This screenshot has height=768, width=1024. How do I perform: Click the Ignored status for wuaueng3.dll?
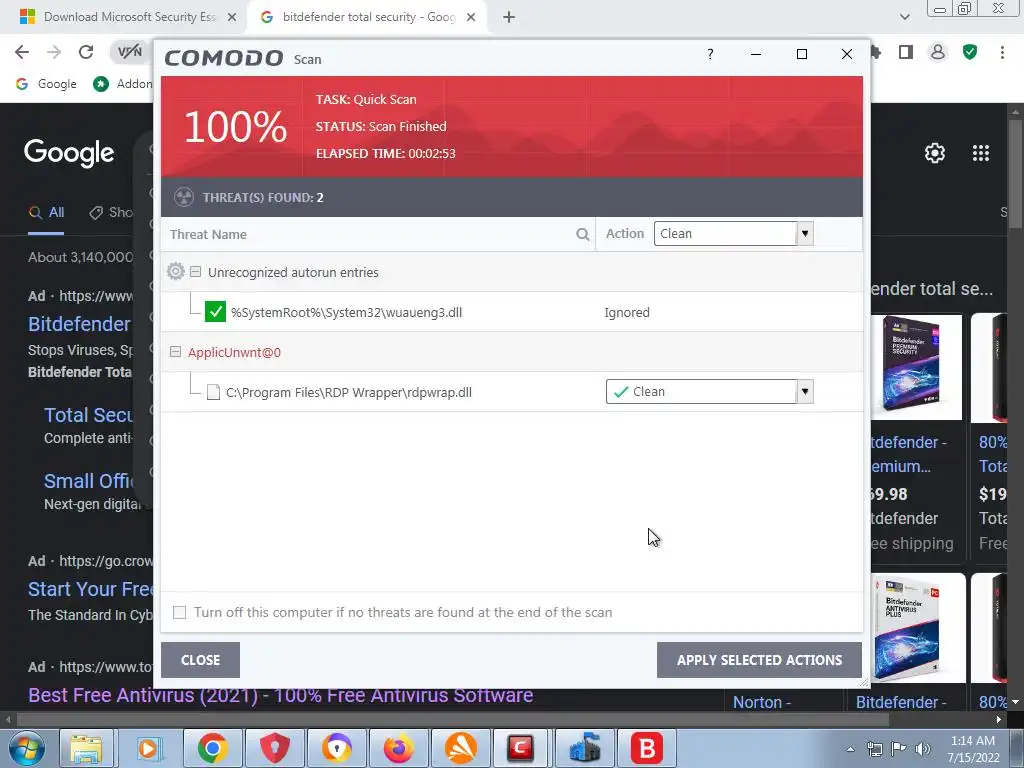click(627, 312)
